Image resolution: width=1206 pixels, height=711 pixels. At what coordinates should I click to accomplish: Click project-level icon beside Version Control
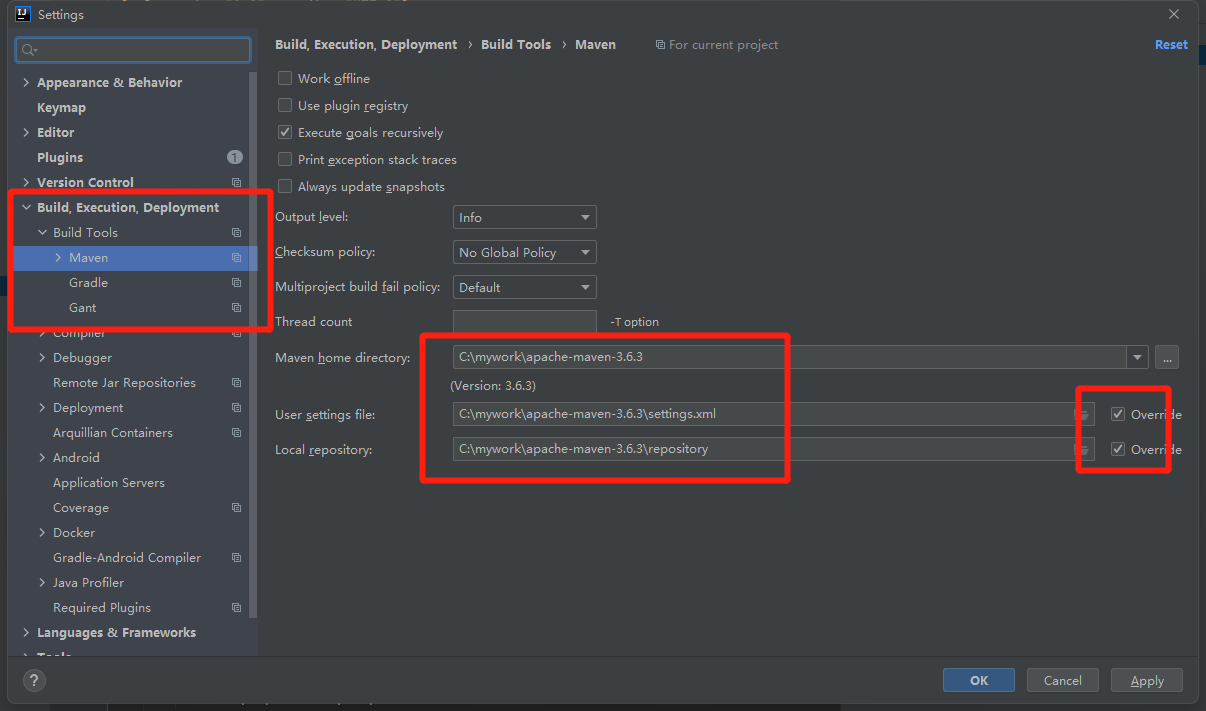point(236,182)
